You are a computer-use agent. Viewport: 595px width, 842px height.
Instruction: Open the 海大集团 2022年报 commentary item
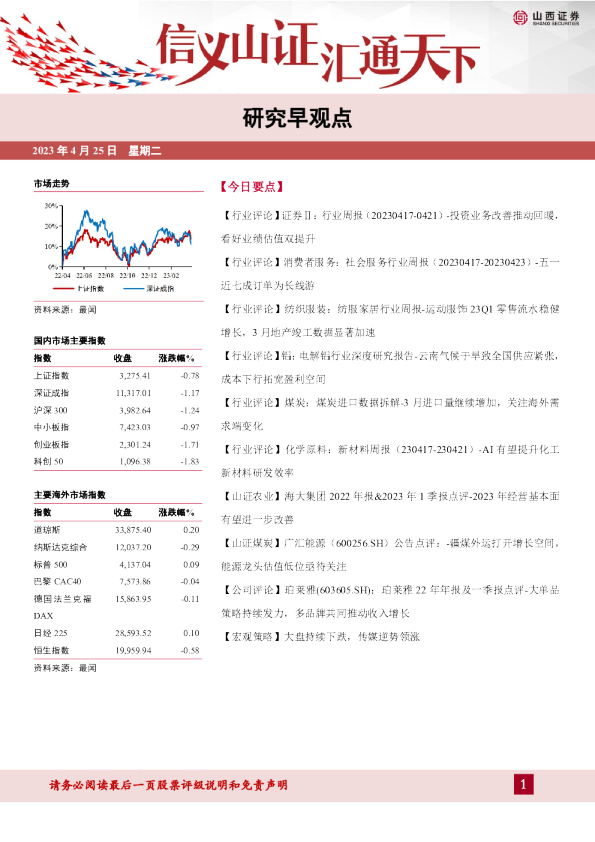pyautogui.click(x=390, y=507)
